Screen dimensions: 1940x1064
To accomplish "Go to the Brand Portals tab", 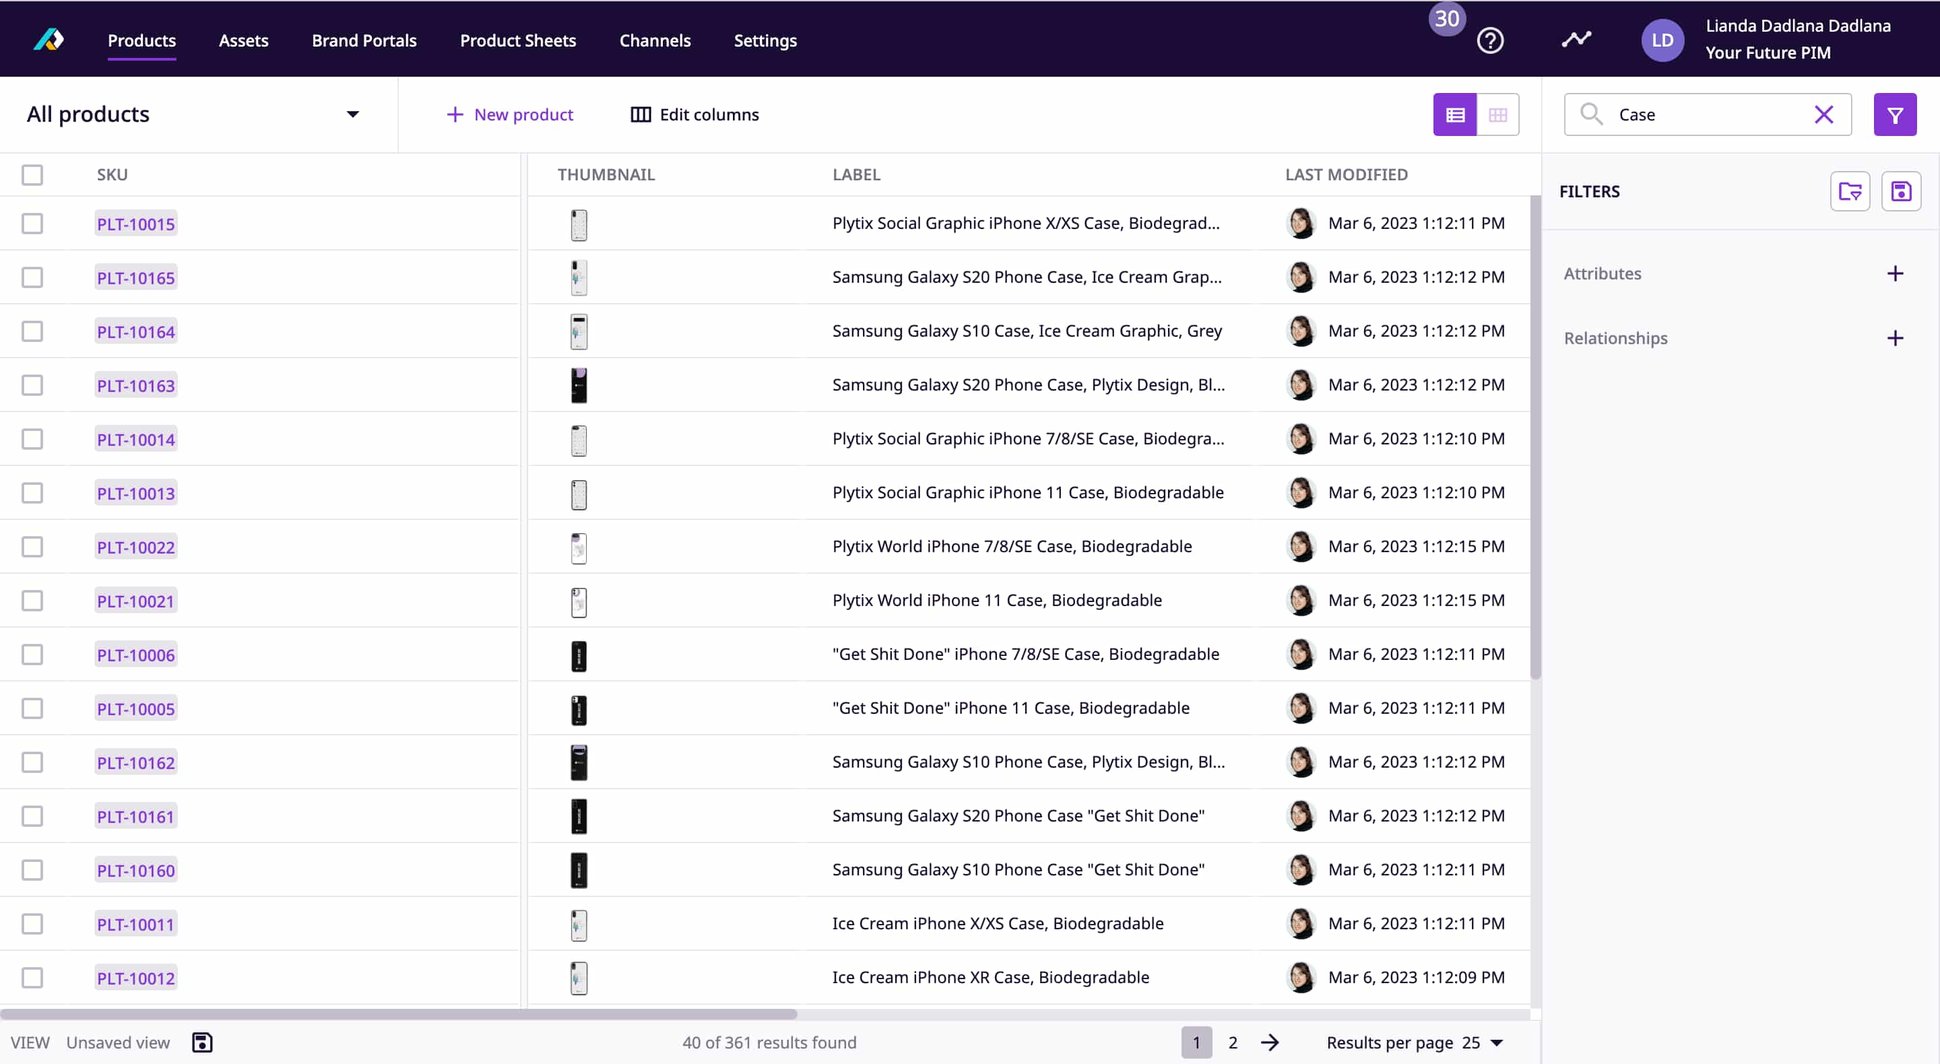I will pyautogui.click(x=364, y=41).
